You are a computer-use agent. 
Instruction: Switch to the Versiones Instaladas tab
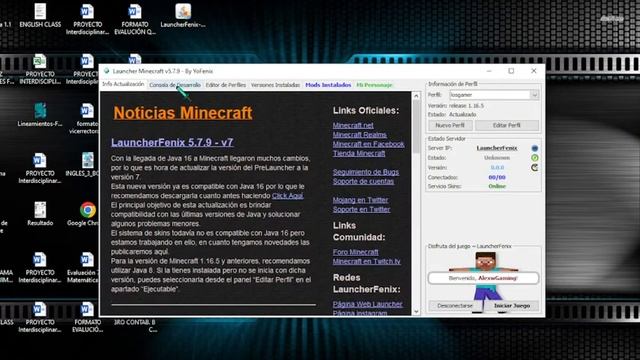pyautogui.click(x=276, y=85)
